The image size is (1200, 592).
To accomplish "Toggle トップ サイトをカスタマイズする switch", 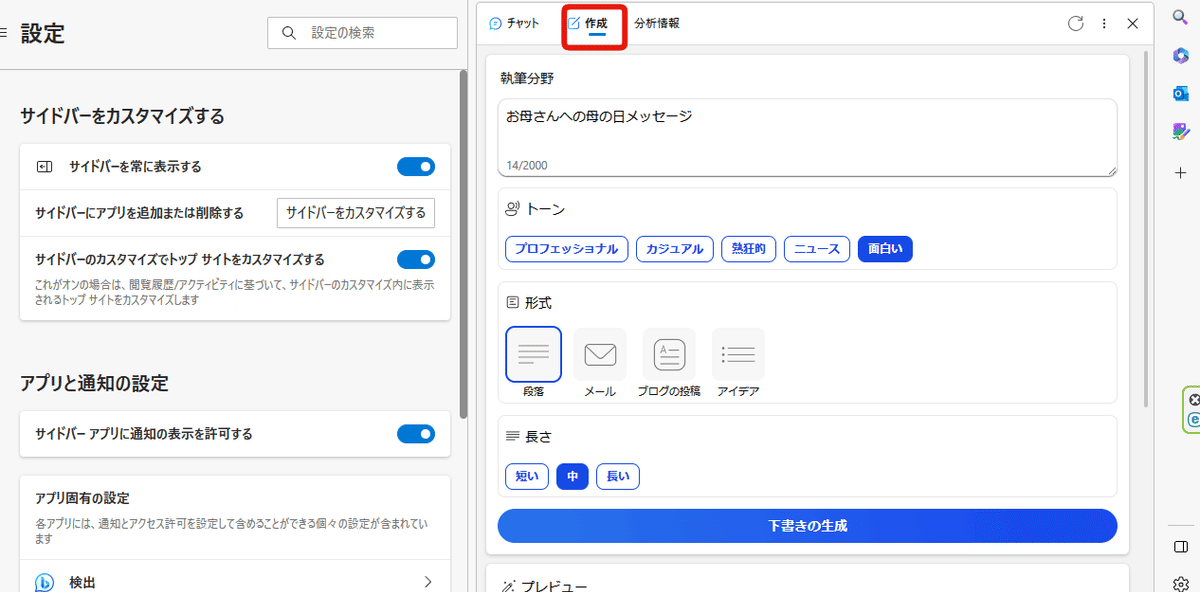I will click(416, 260).
